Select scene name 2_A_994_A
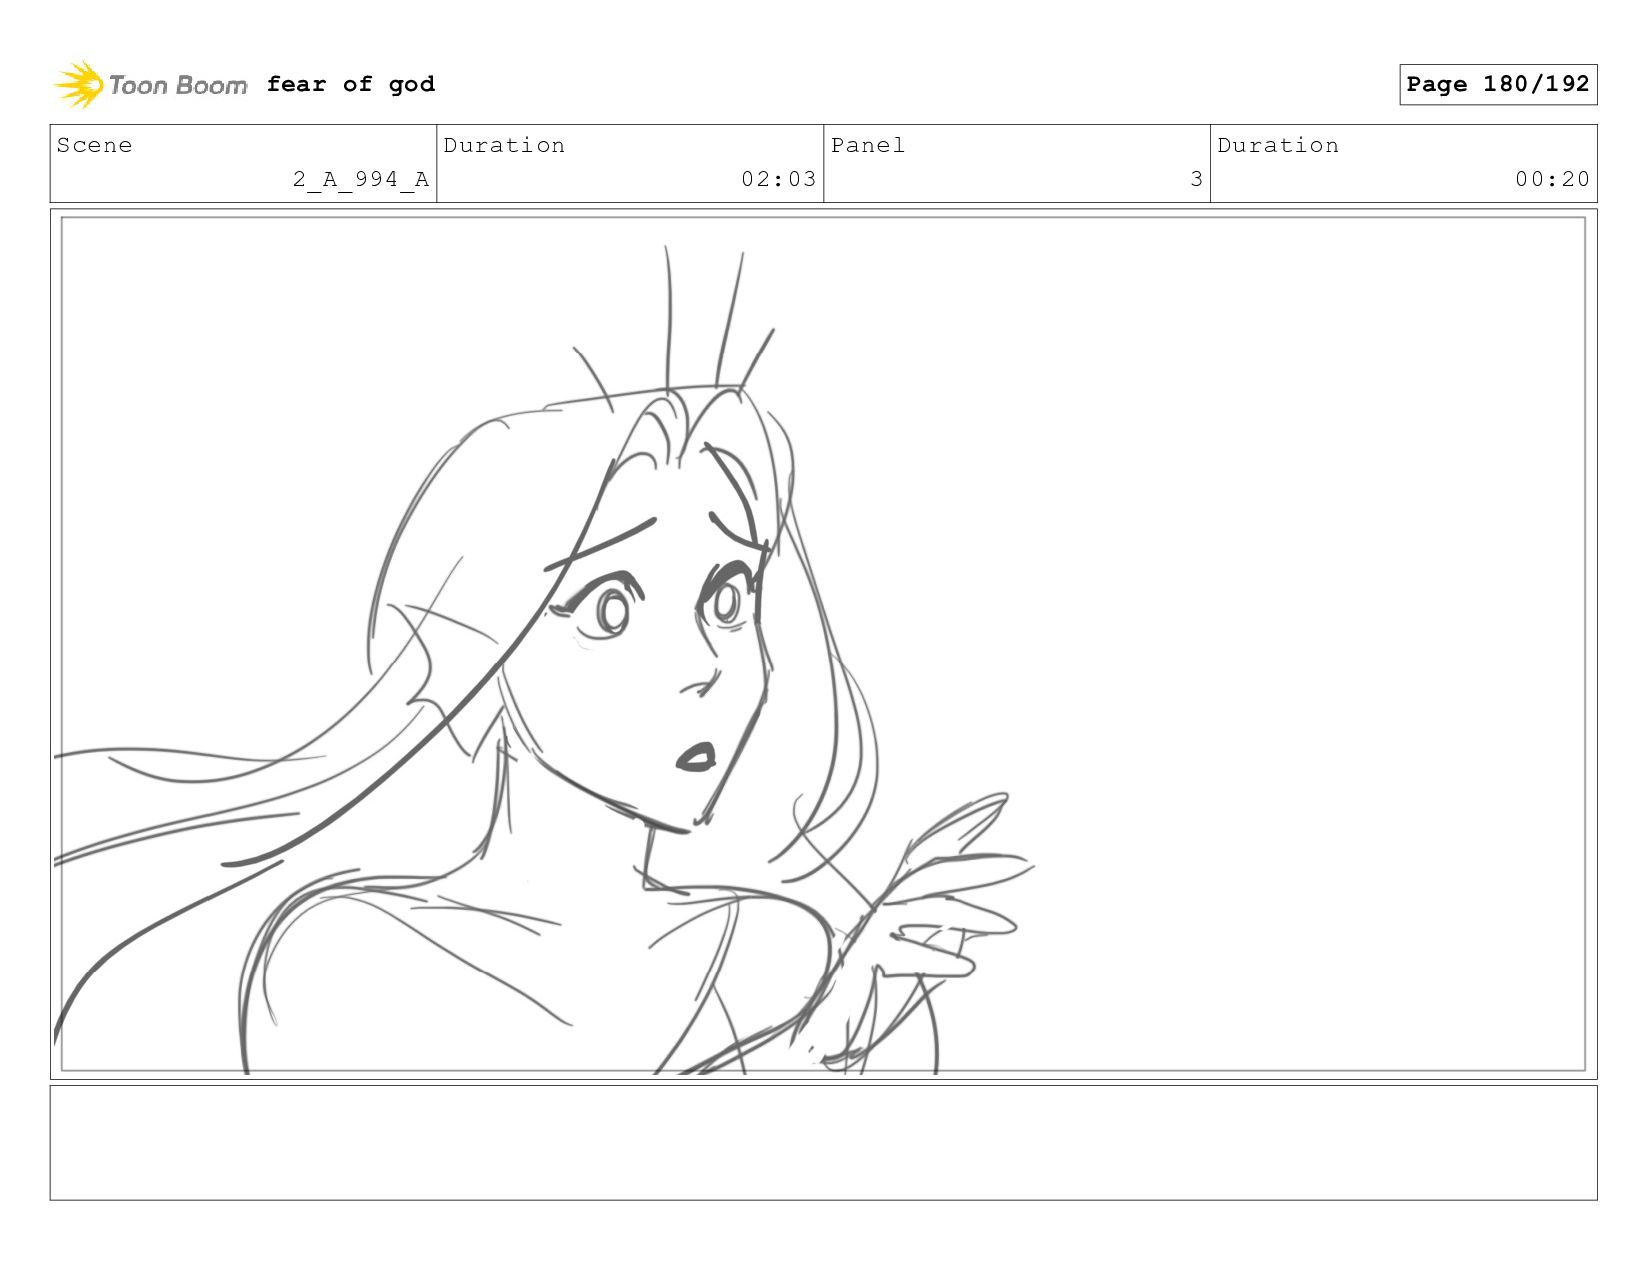This screenshot has width=1650, height=1275. pos(361,179)
